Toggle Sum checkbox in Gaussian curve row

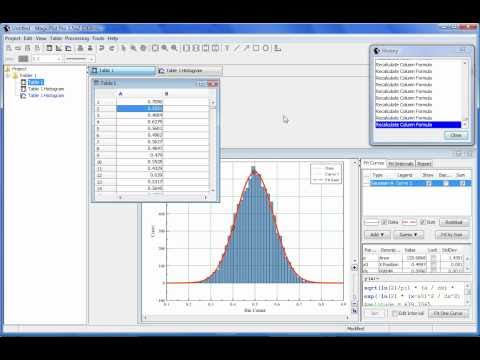(462, 183)
